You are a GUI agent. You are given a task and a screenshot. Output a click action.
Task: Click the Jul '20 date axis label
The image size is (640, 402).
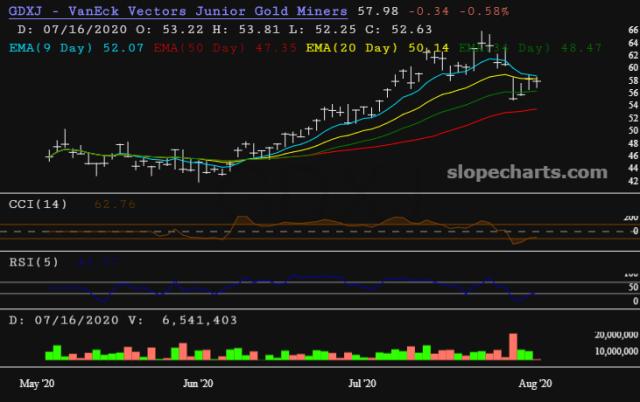tap(362, 384)
